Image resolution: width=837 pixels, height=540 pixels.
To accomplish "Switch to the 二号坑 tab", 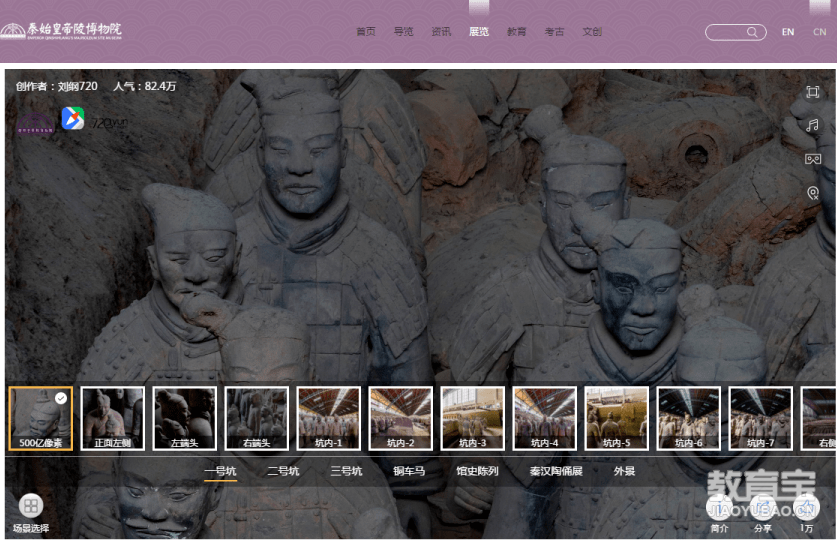I will coord(283,471).
